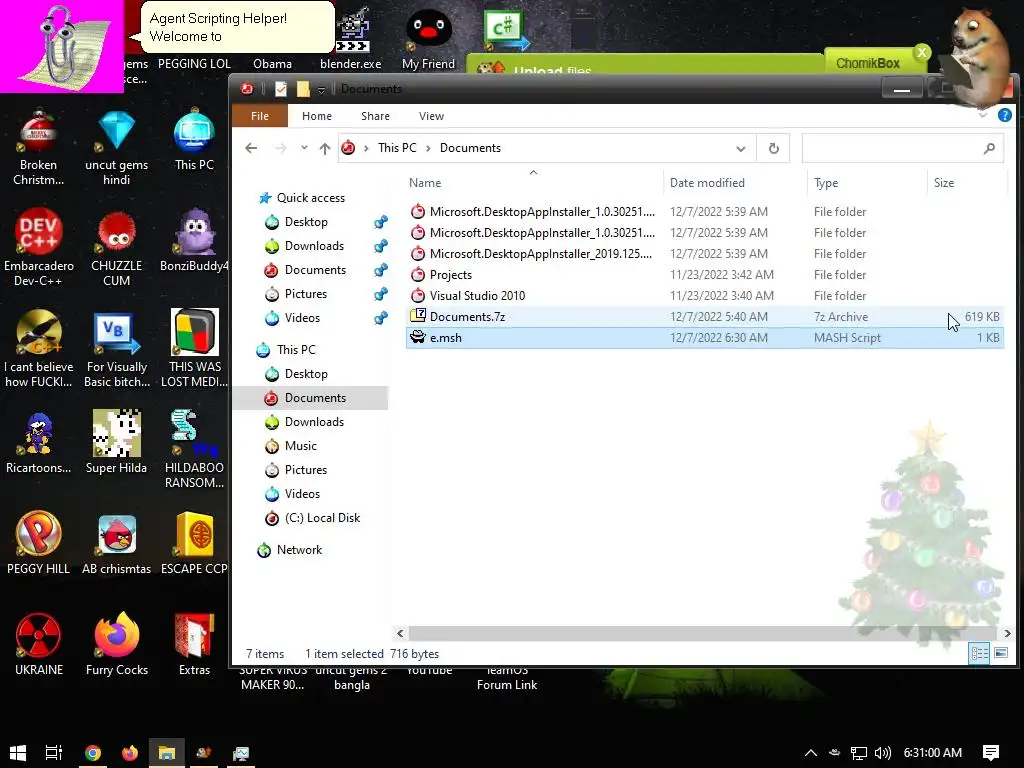This screenshot has height=768, width=1024.
Task: Refresh the Documents folder view
Action: pos(773,148)
